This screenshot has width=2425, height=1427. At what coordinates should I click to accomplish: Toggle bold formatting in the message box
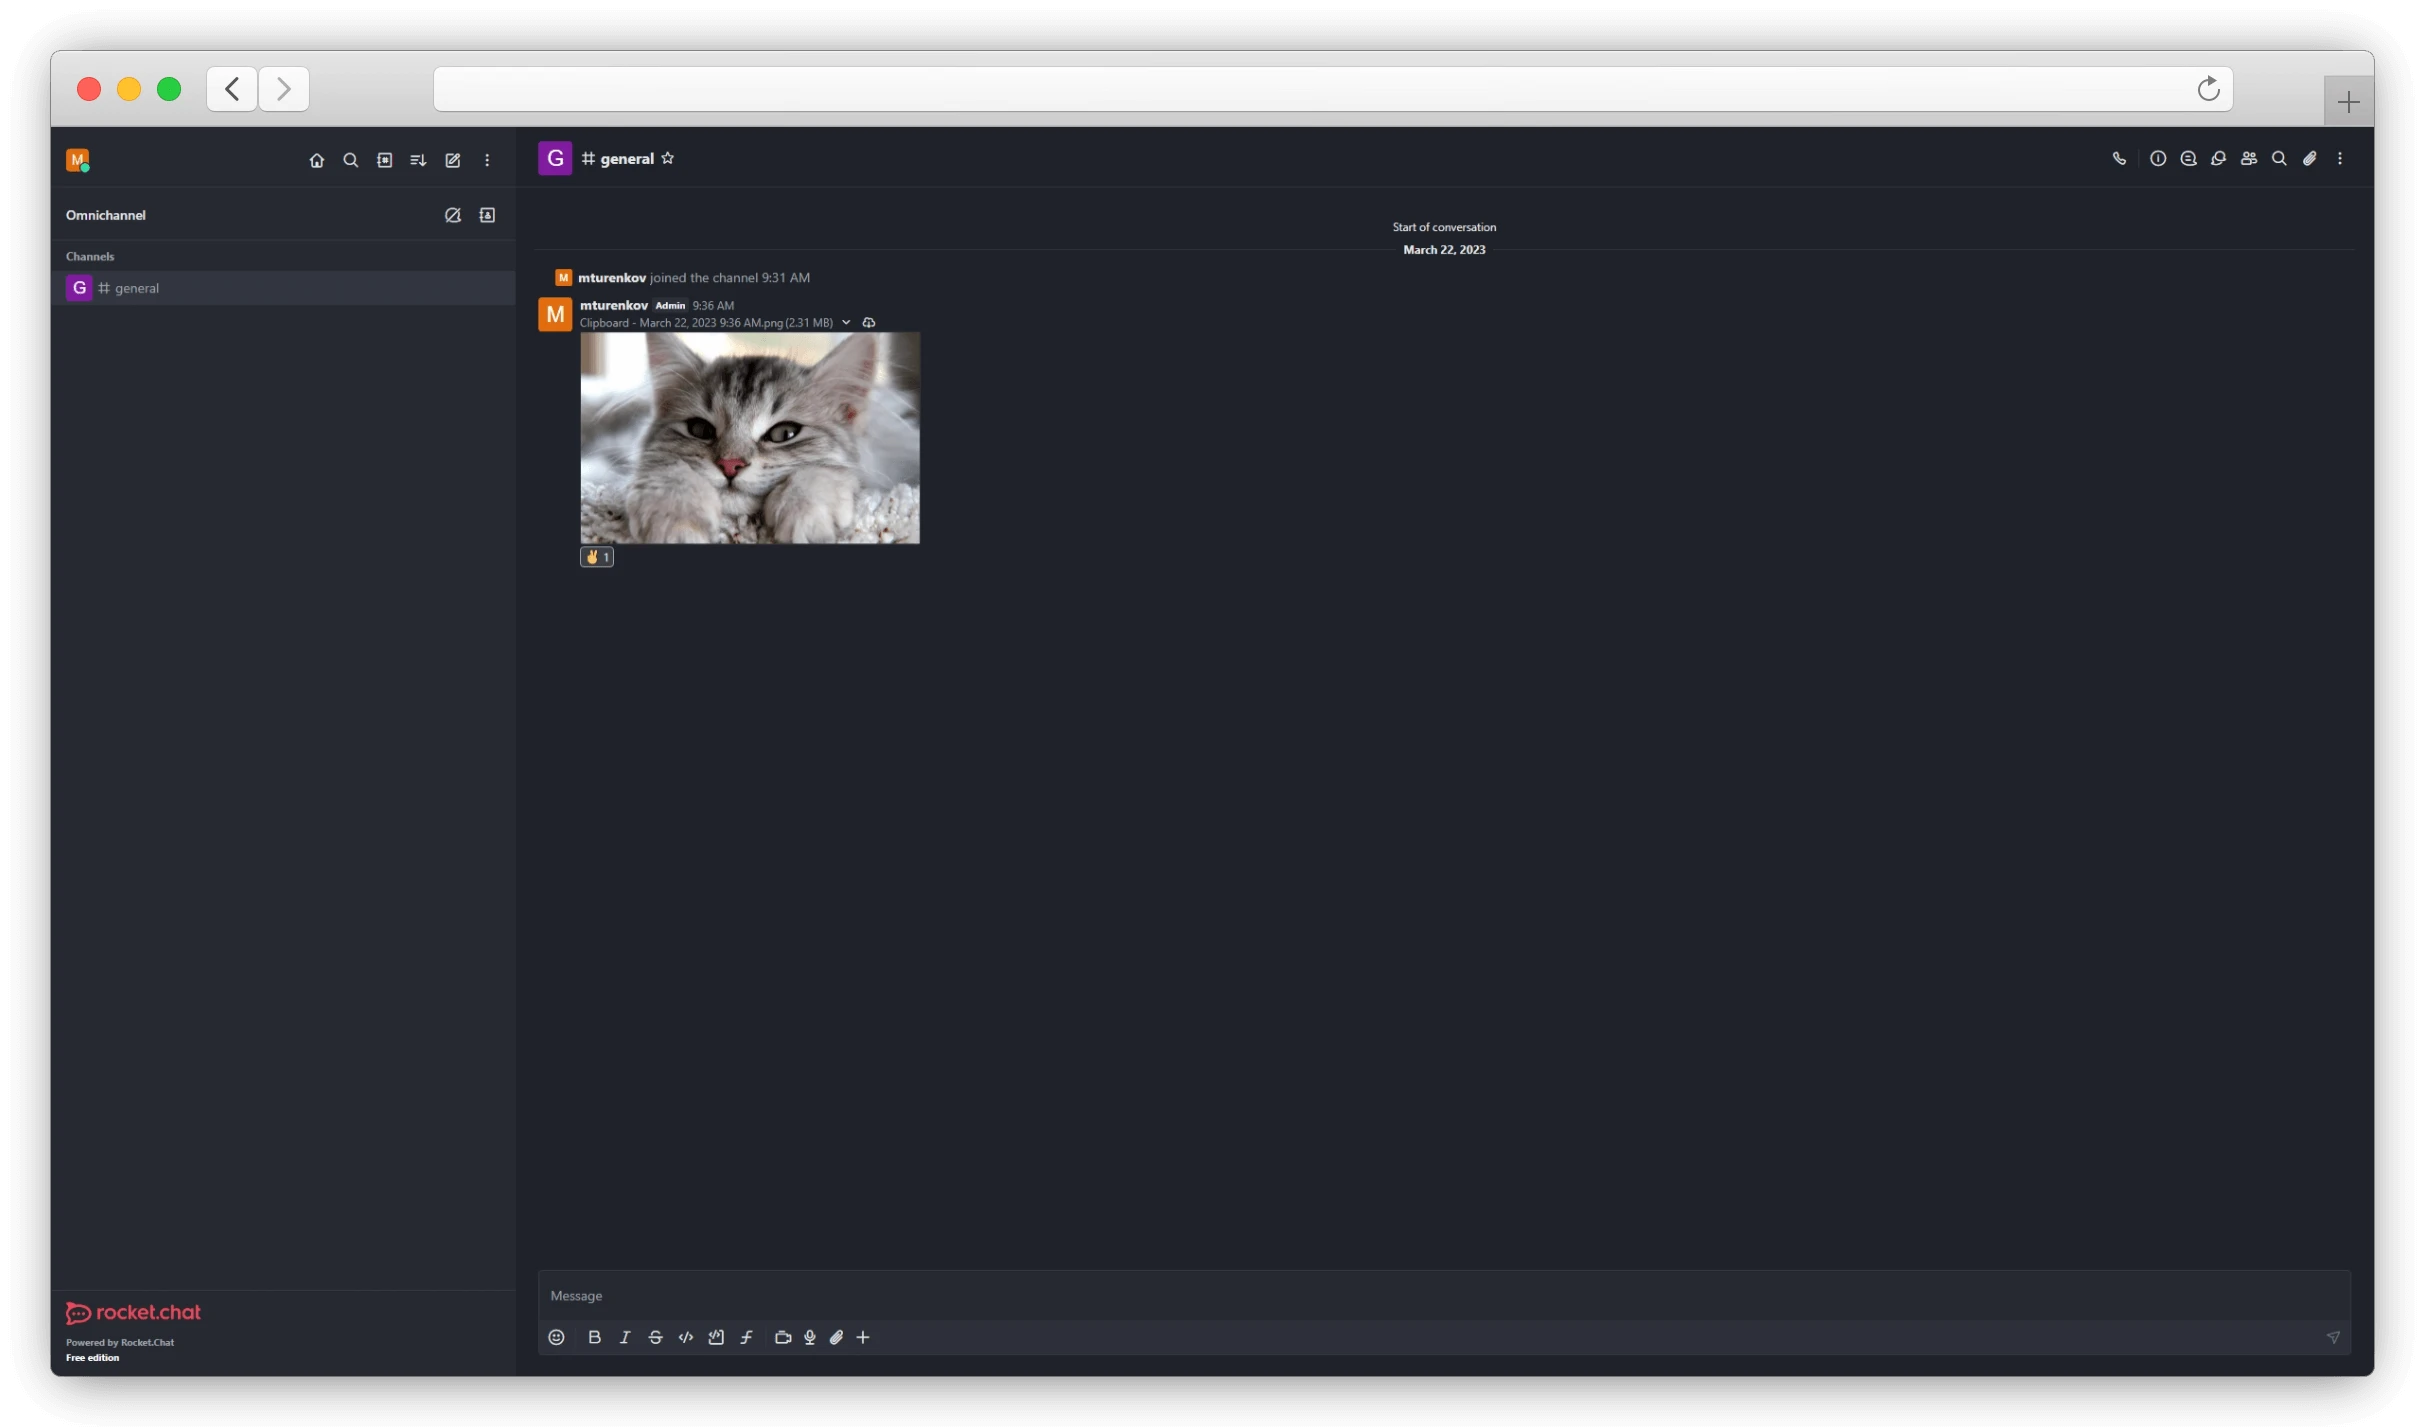(594, 1337)
